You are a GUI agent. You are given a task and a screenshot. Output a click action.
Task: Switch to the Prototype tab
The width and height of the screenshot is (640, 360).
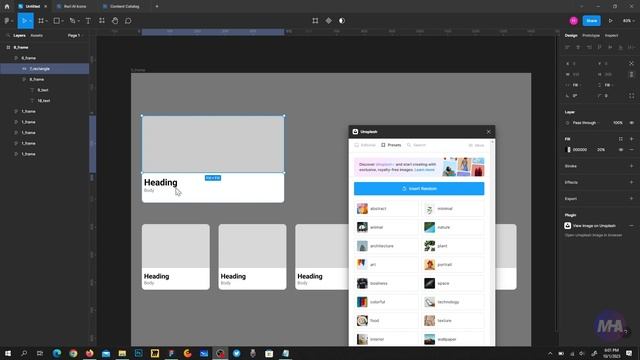(x=591, y=36)
